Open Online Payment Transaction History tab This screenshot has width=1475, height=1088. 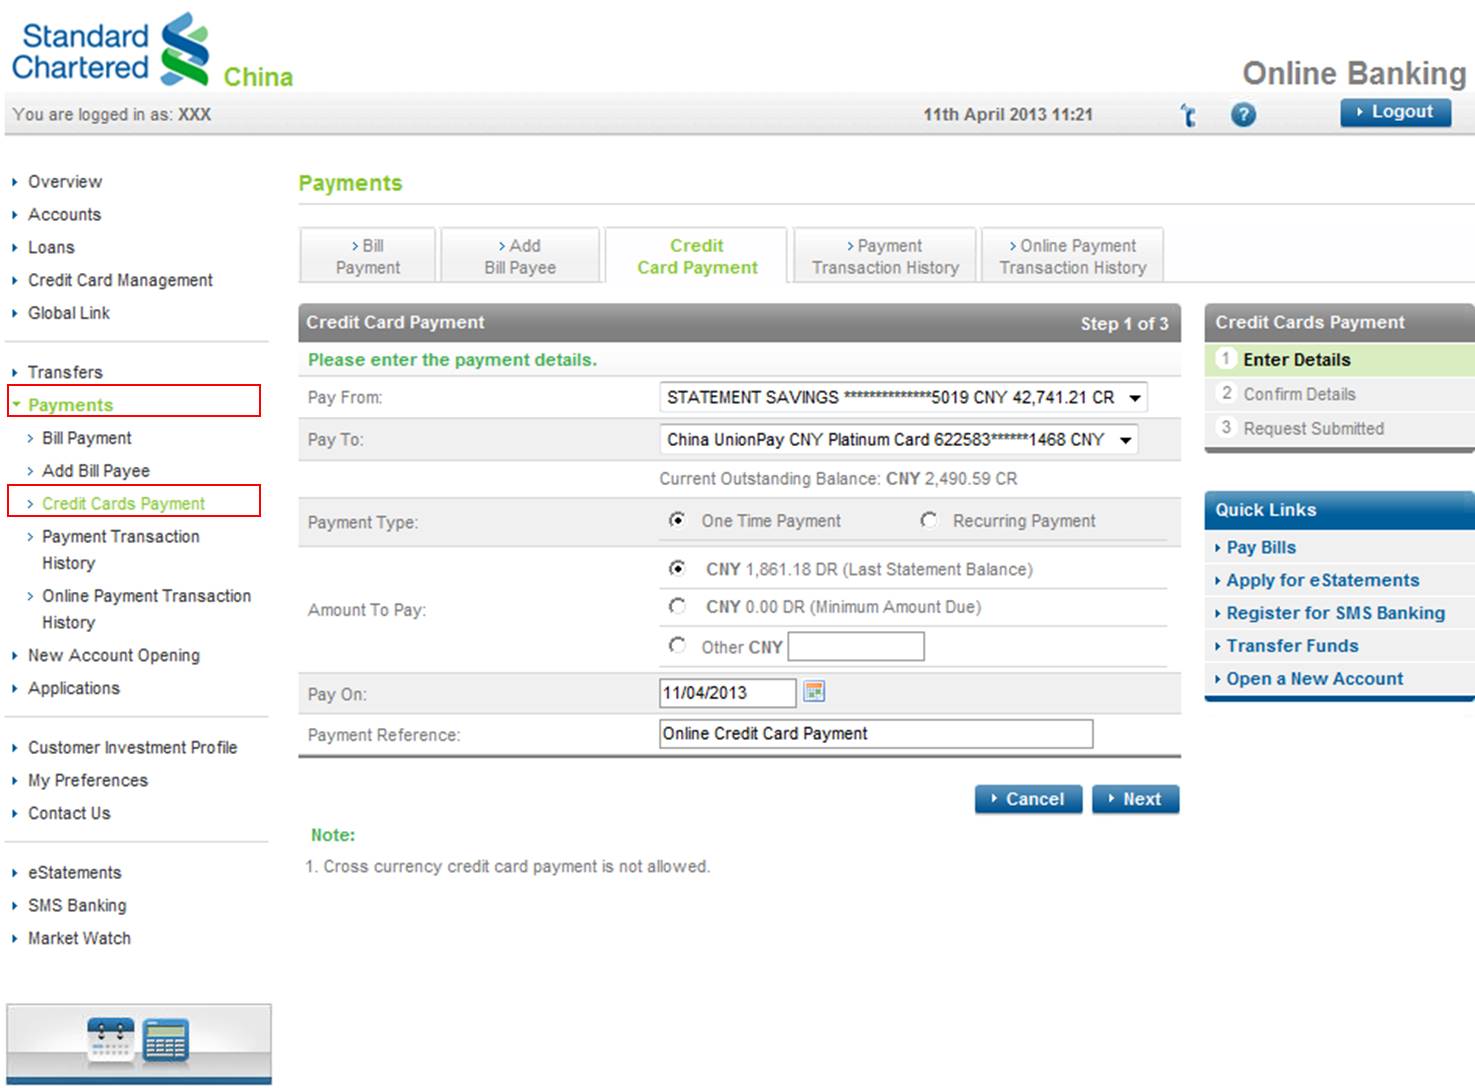click(1073, 256)
